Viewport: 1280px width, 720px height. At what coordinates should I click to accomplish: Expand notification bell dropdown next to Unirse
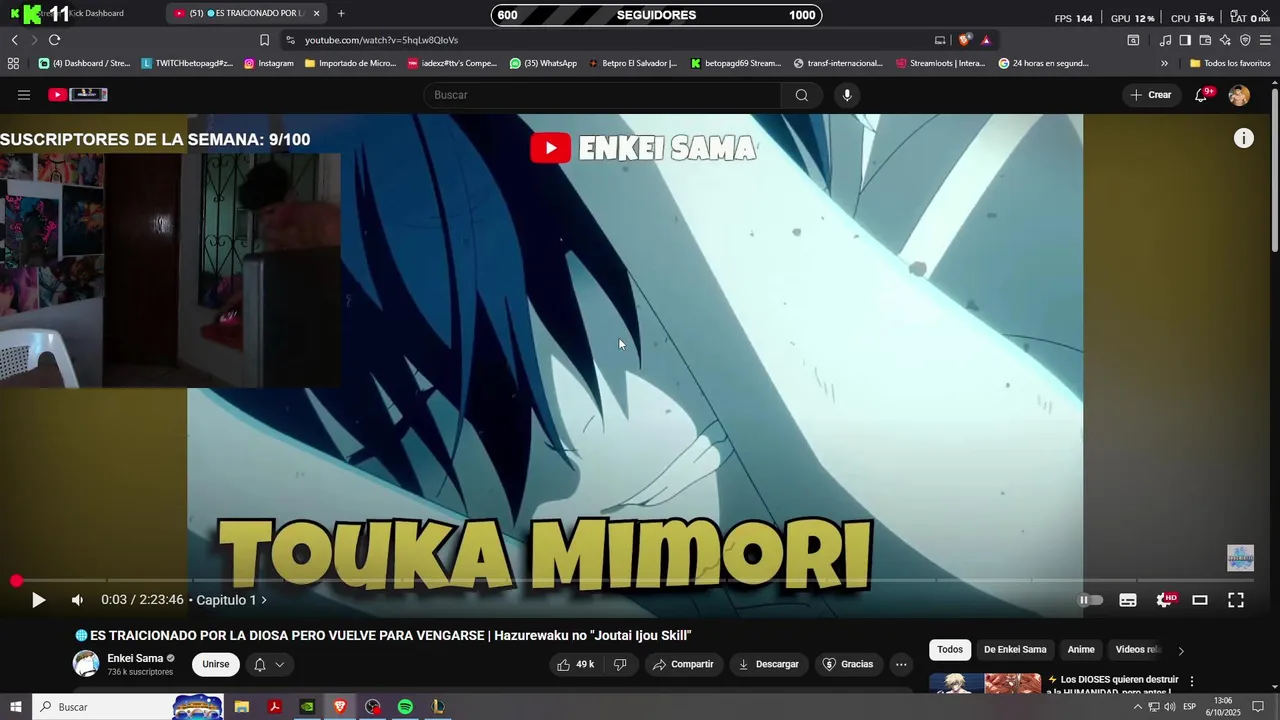point(269,664)
